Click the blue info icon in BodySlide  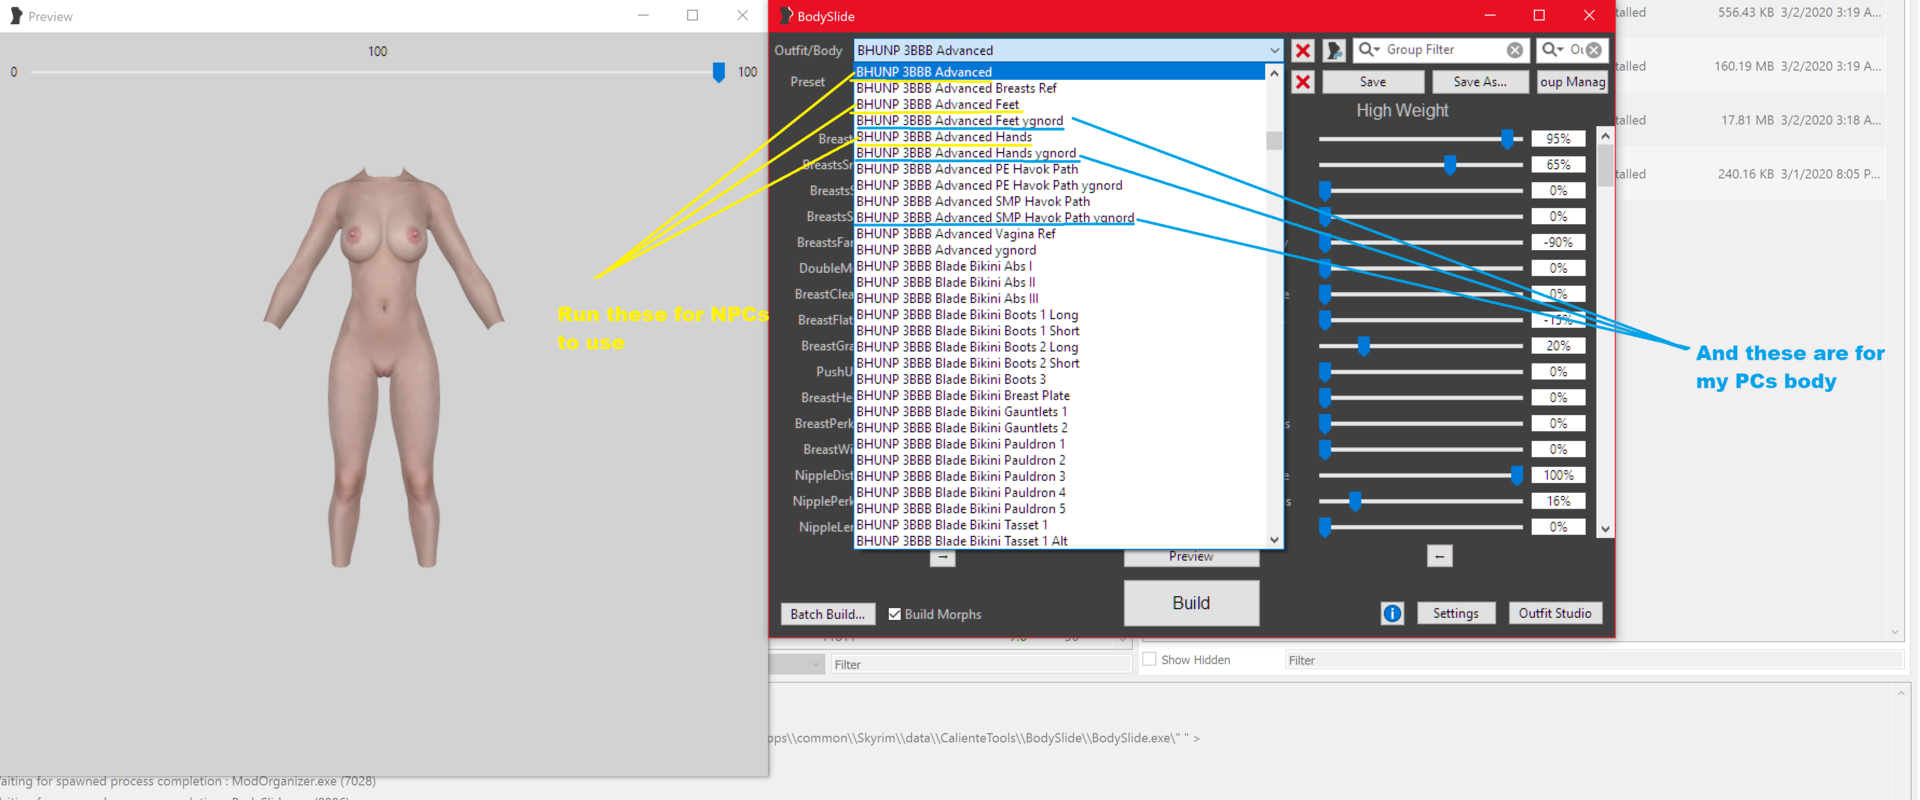click(1392, 613)
